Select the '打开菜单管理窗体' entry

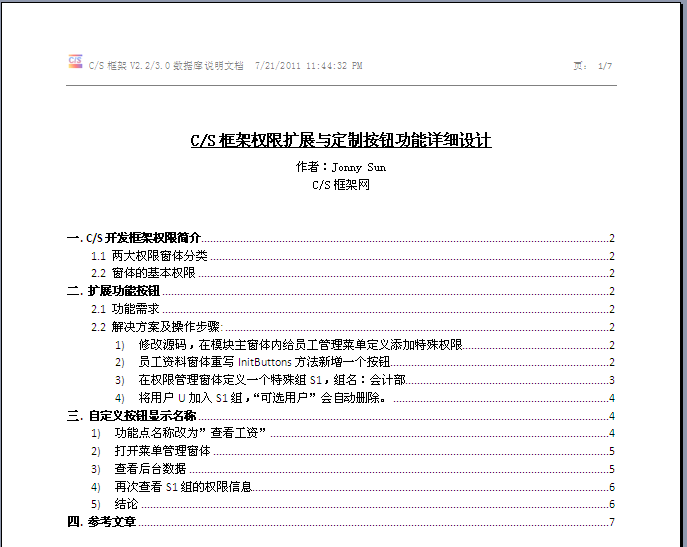(162, 451)
